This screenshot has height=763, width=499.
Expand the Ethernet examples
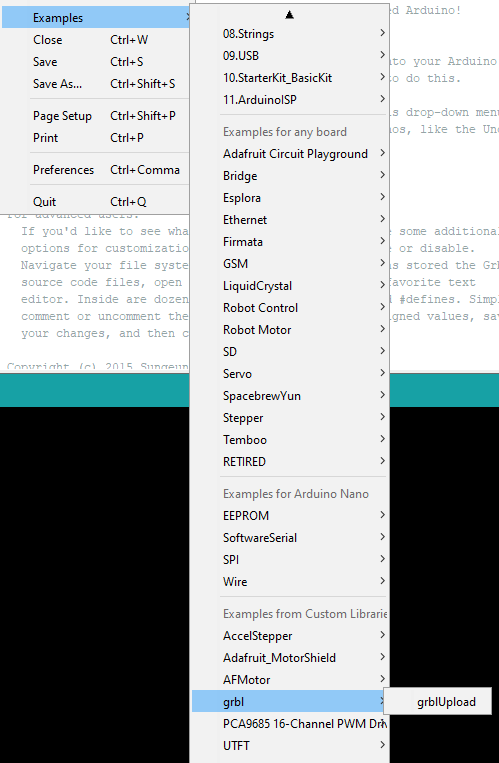pos(290,220)
